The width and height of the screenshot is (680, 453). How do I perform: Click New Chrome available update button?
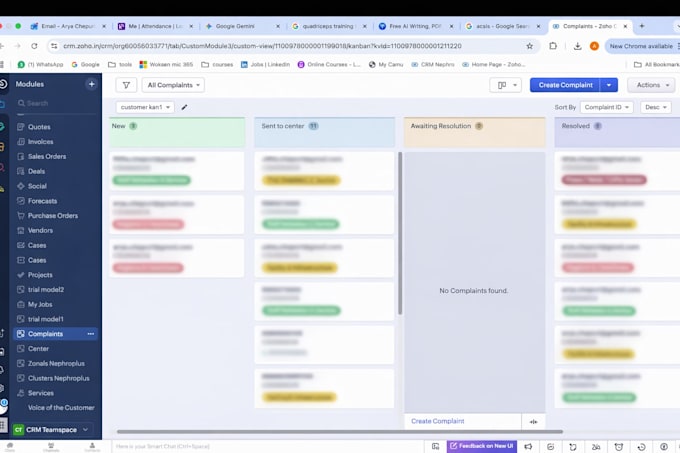[x=641, y=46]
